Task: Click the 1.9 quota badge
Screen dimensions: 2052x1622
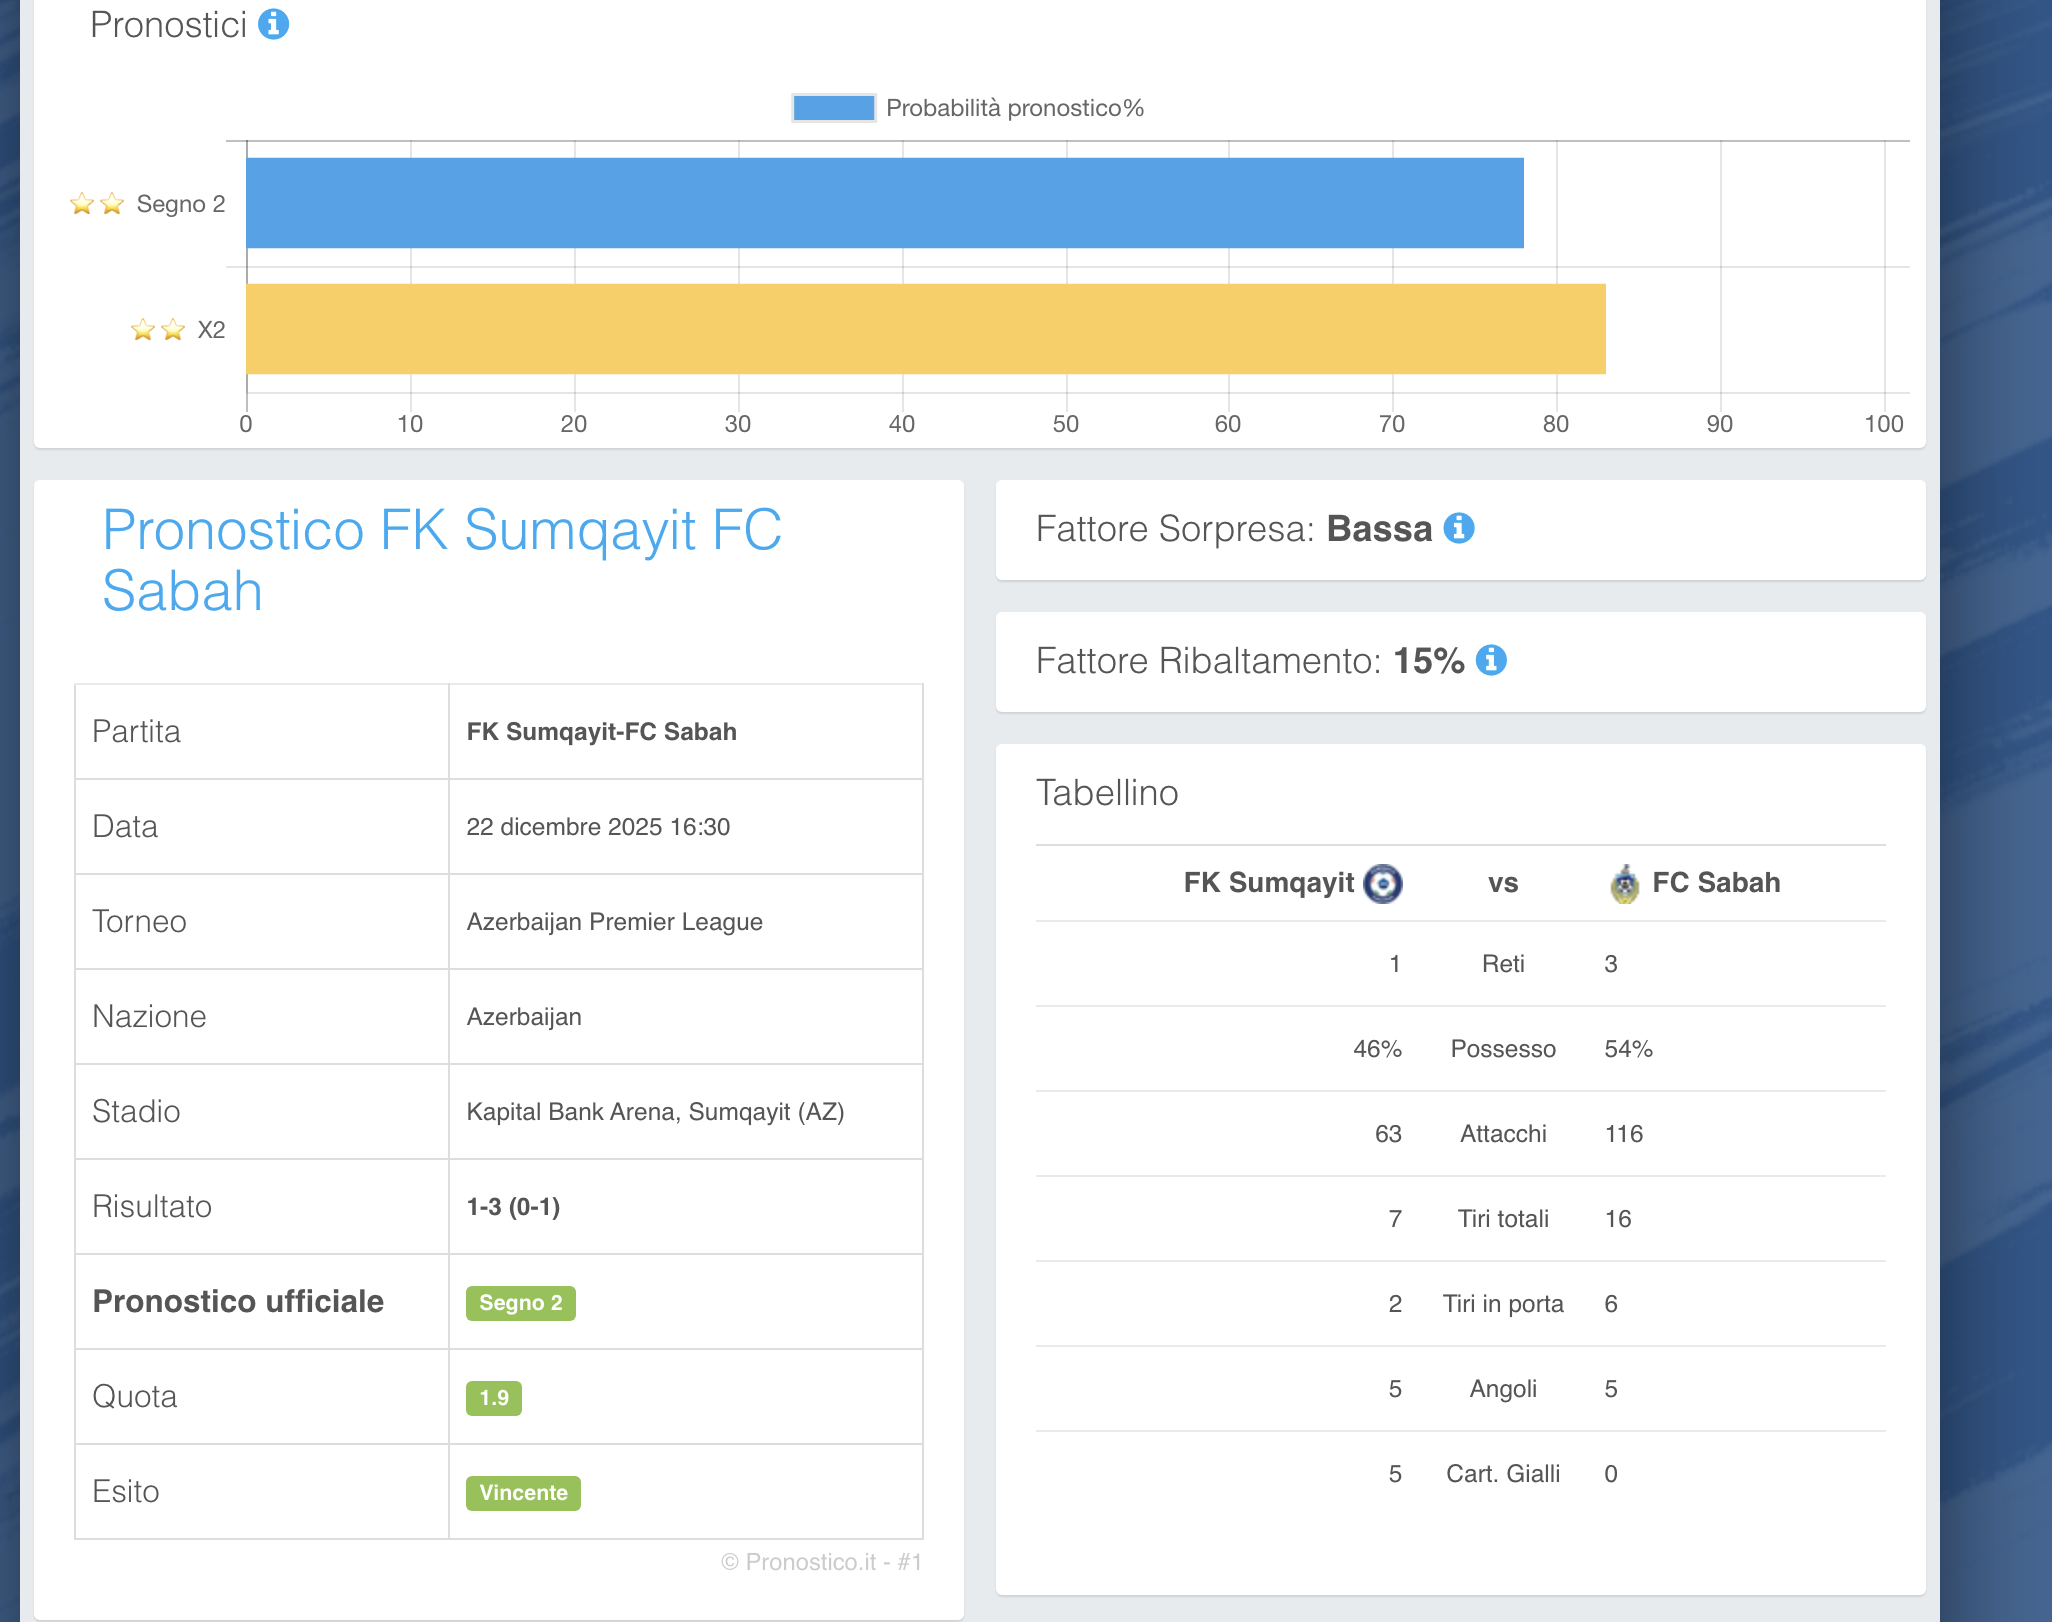Action: 493,1398
